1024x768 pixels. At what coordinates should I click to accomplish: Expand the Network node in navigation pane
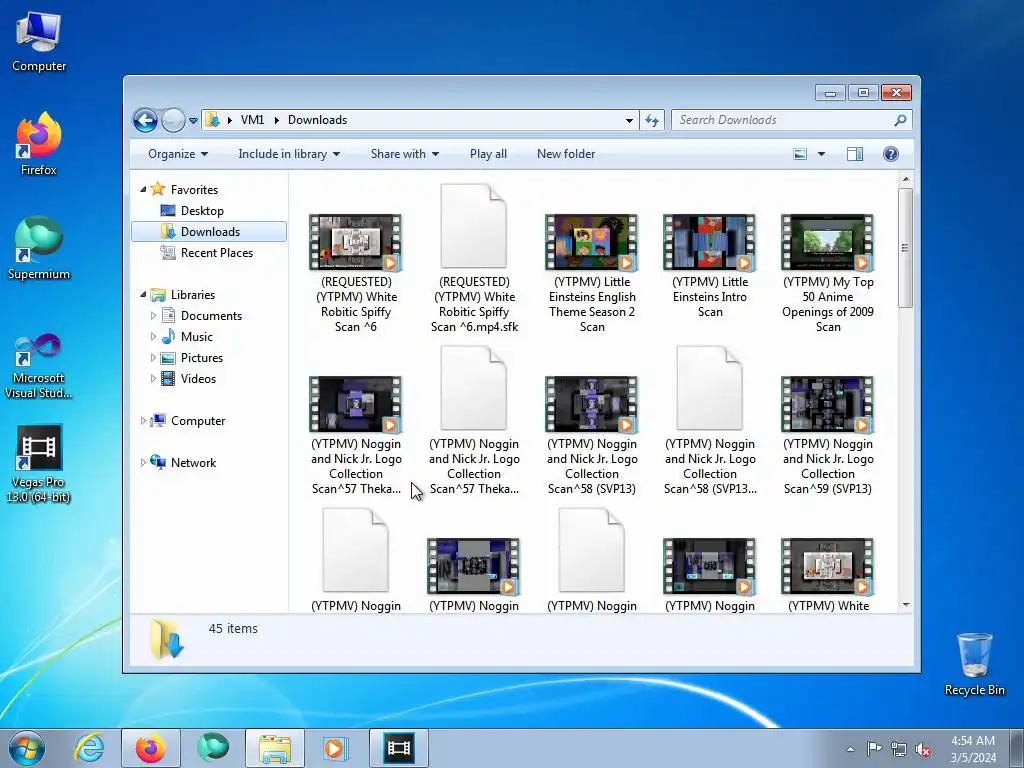[x=143, y=462]
